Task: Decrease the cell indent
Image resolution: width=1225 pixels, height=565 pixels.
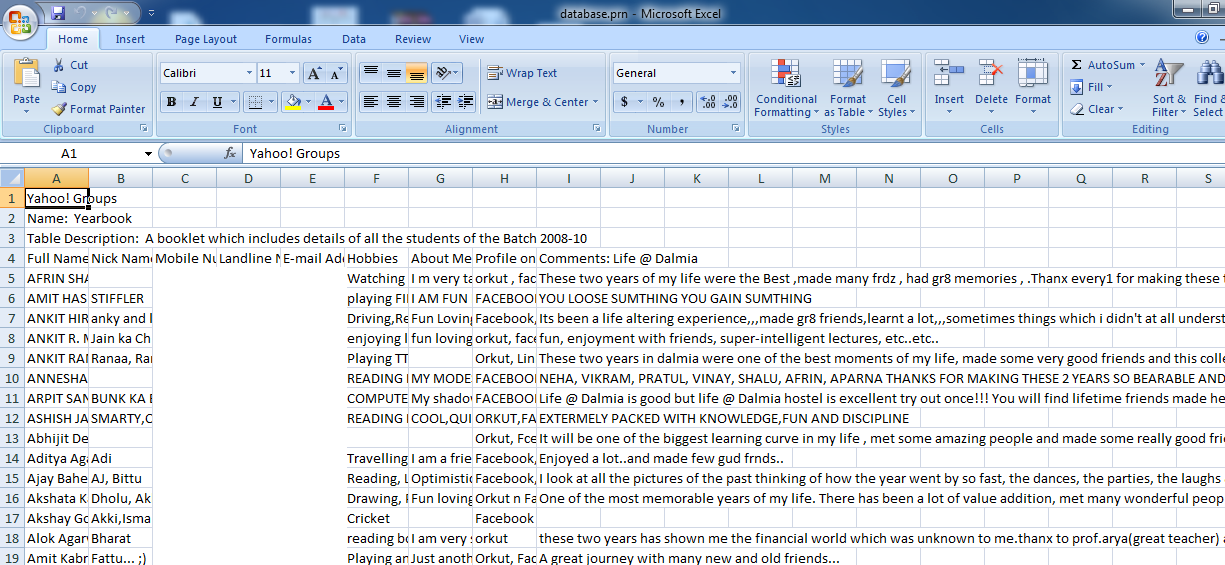Action: tap(444, 102)
